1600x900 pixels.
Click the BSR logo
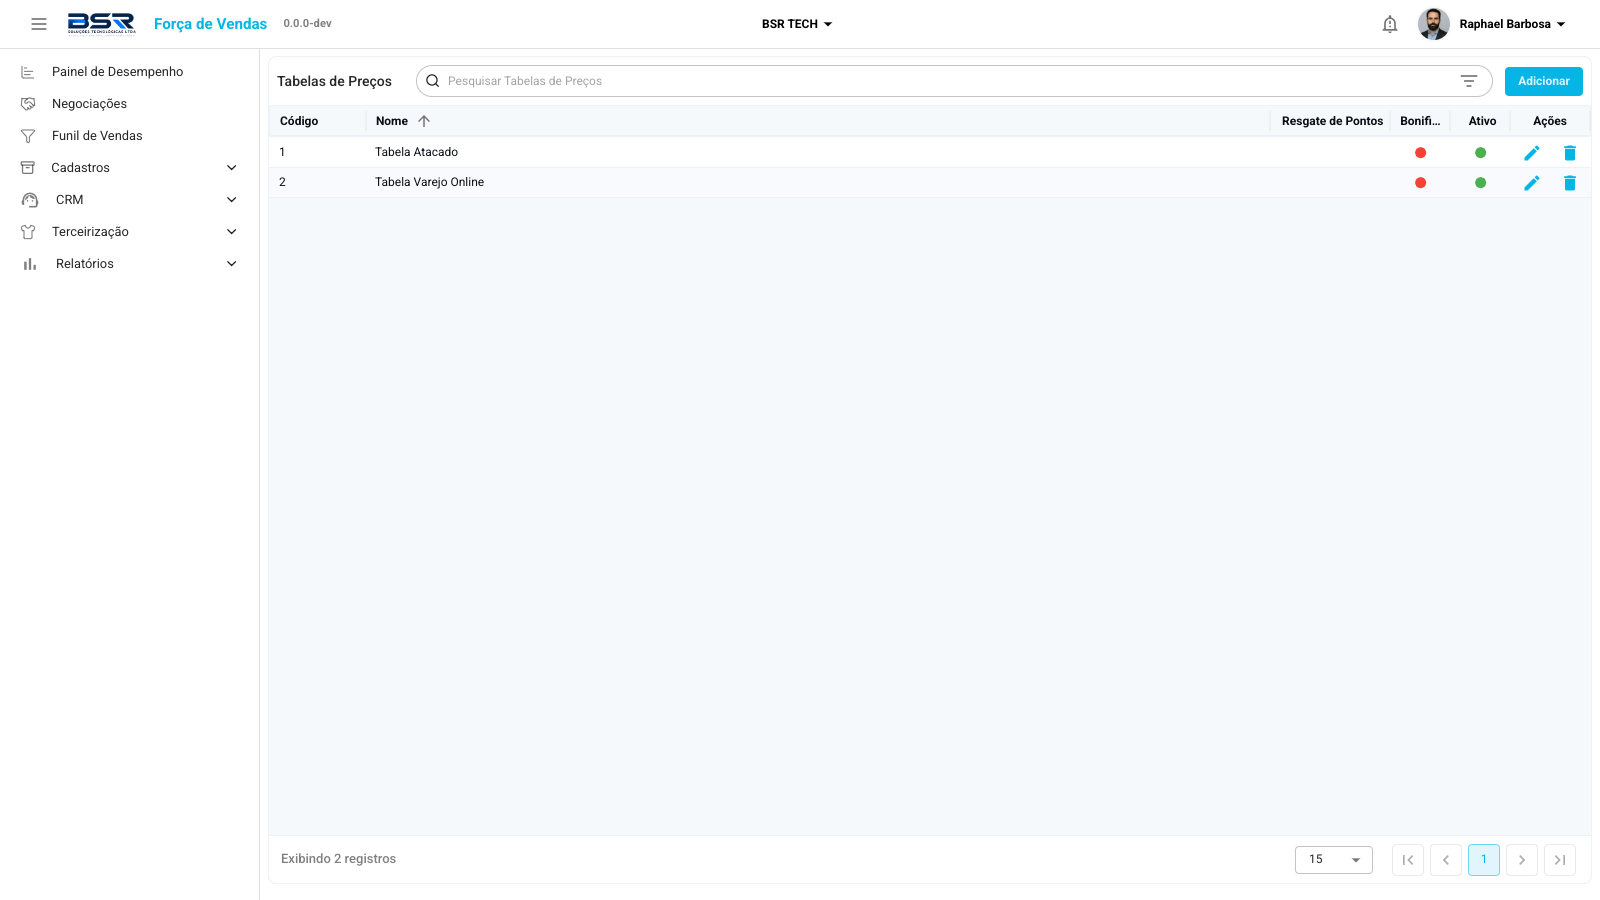point(101,24)
